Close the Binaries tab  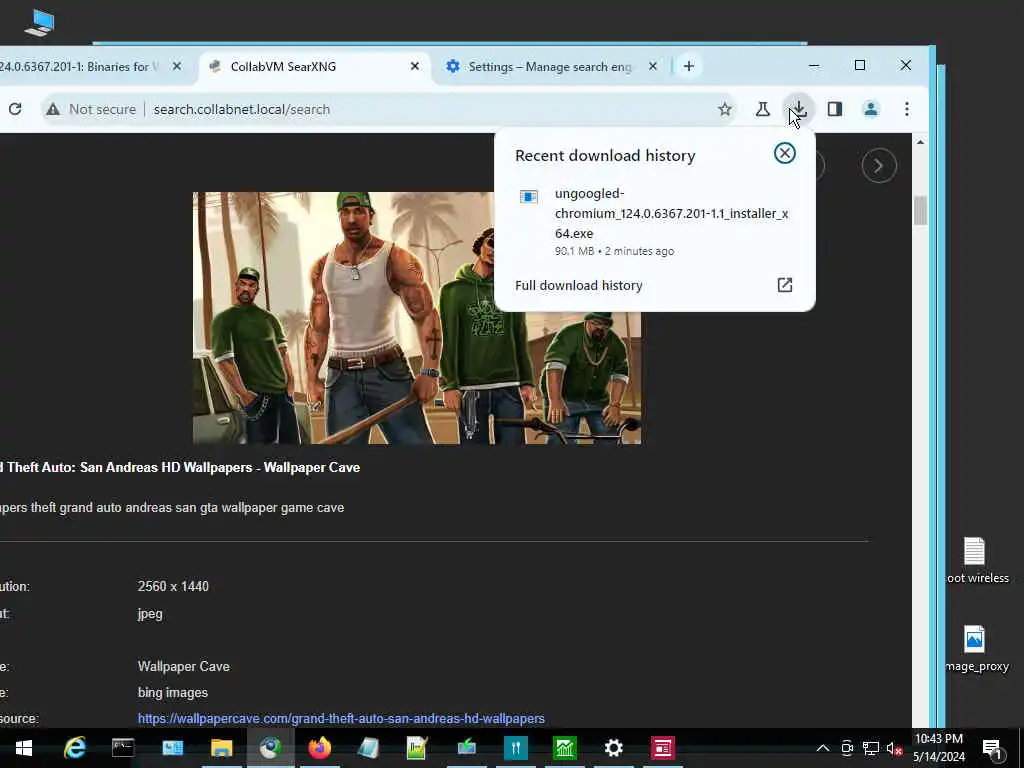click(177, 67)
